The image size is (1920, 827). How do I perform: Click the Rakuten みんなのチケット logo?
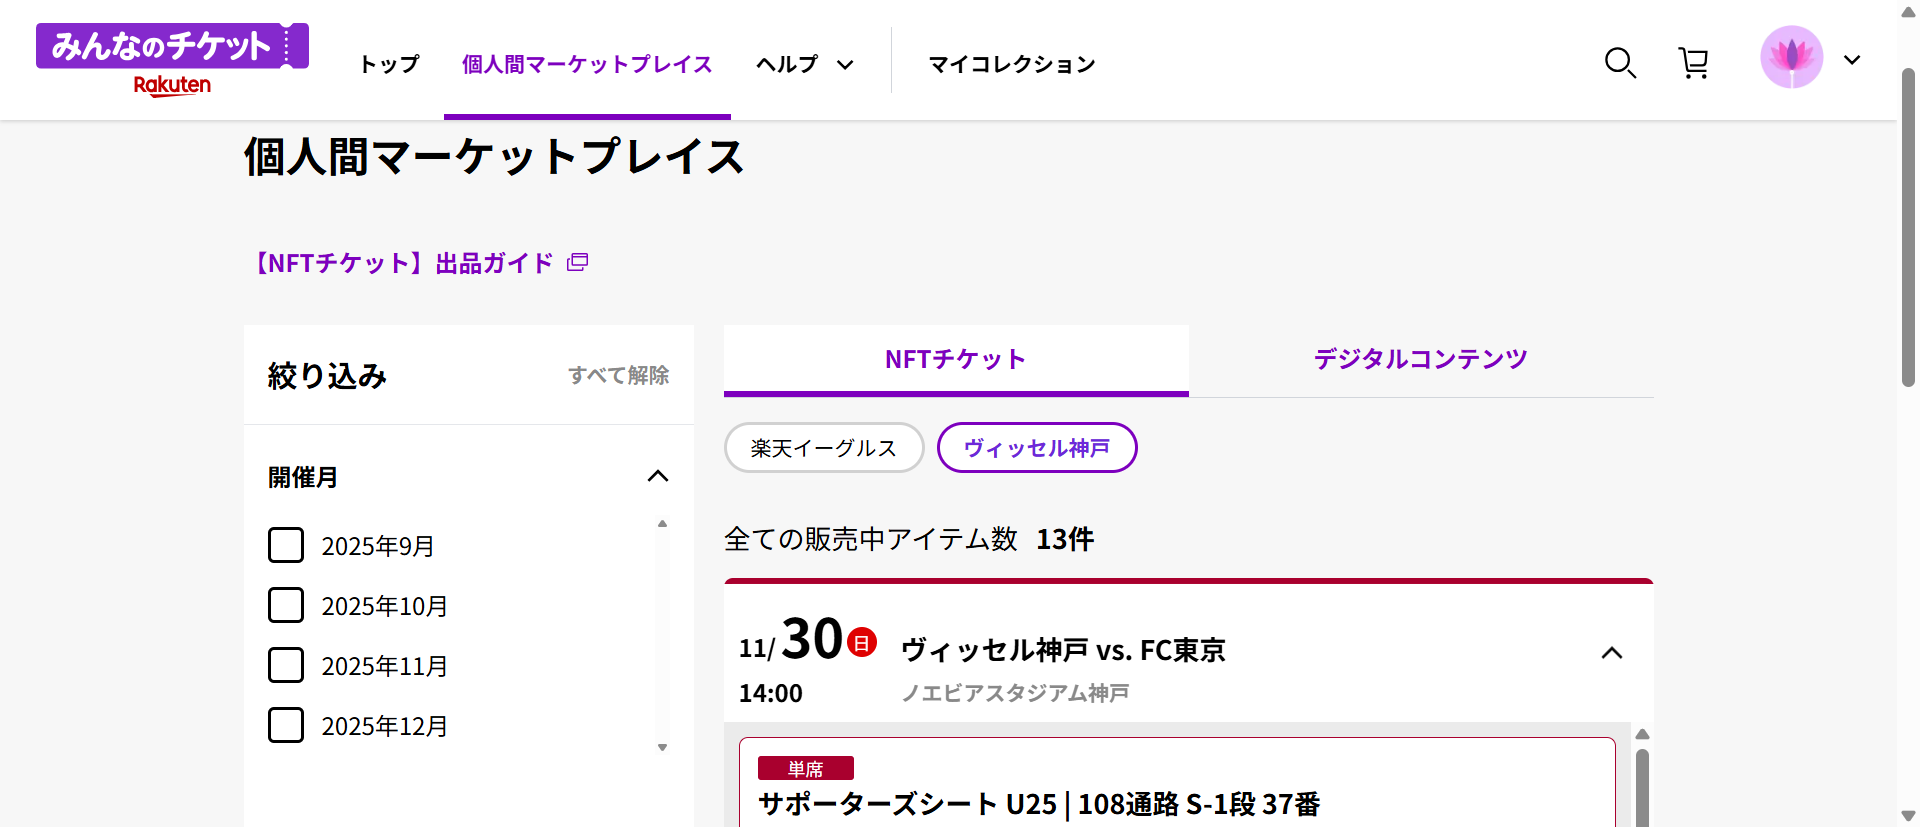coord(172,60)
